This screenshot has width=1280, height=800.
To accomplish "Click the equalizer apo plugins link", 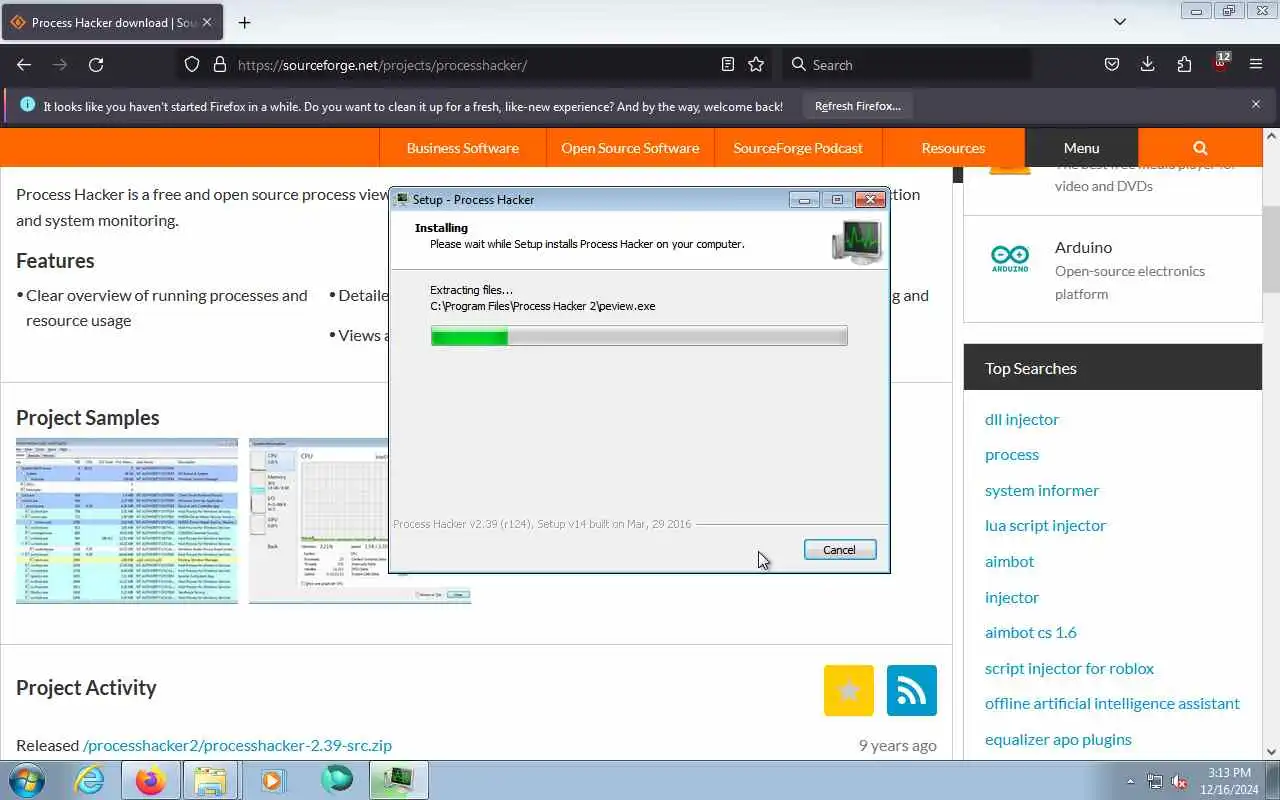I will coord(1058,739).
